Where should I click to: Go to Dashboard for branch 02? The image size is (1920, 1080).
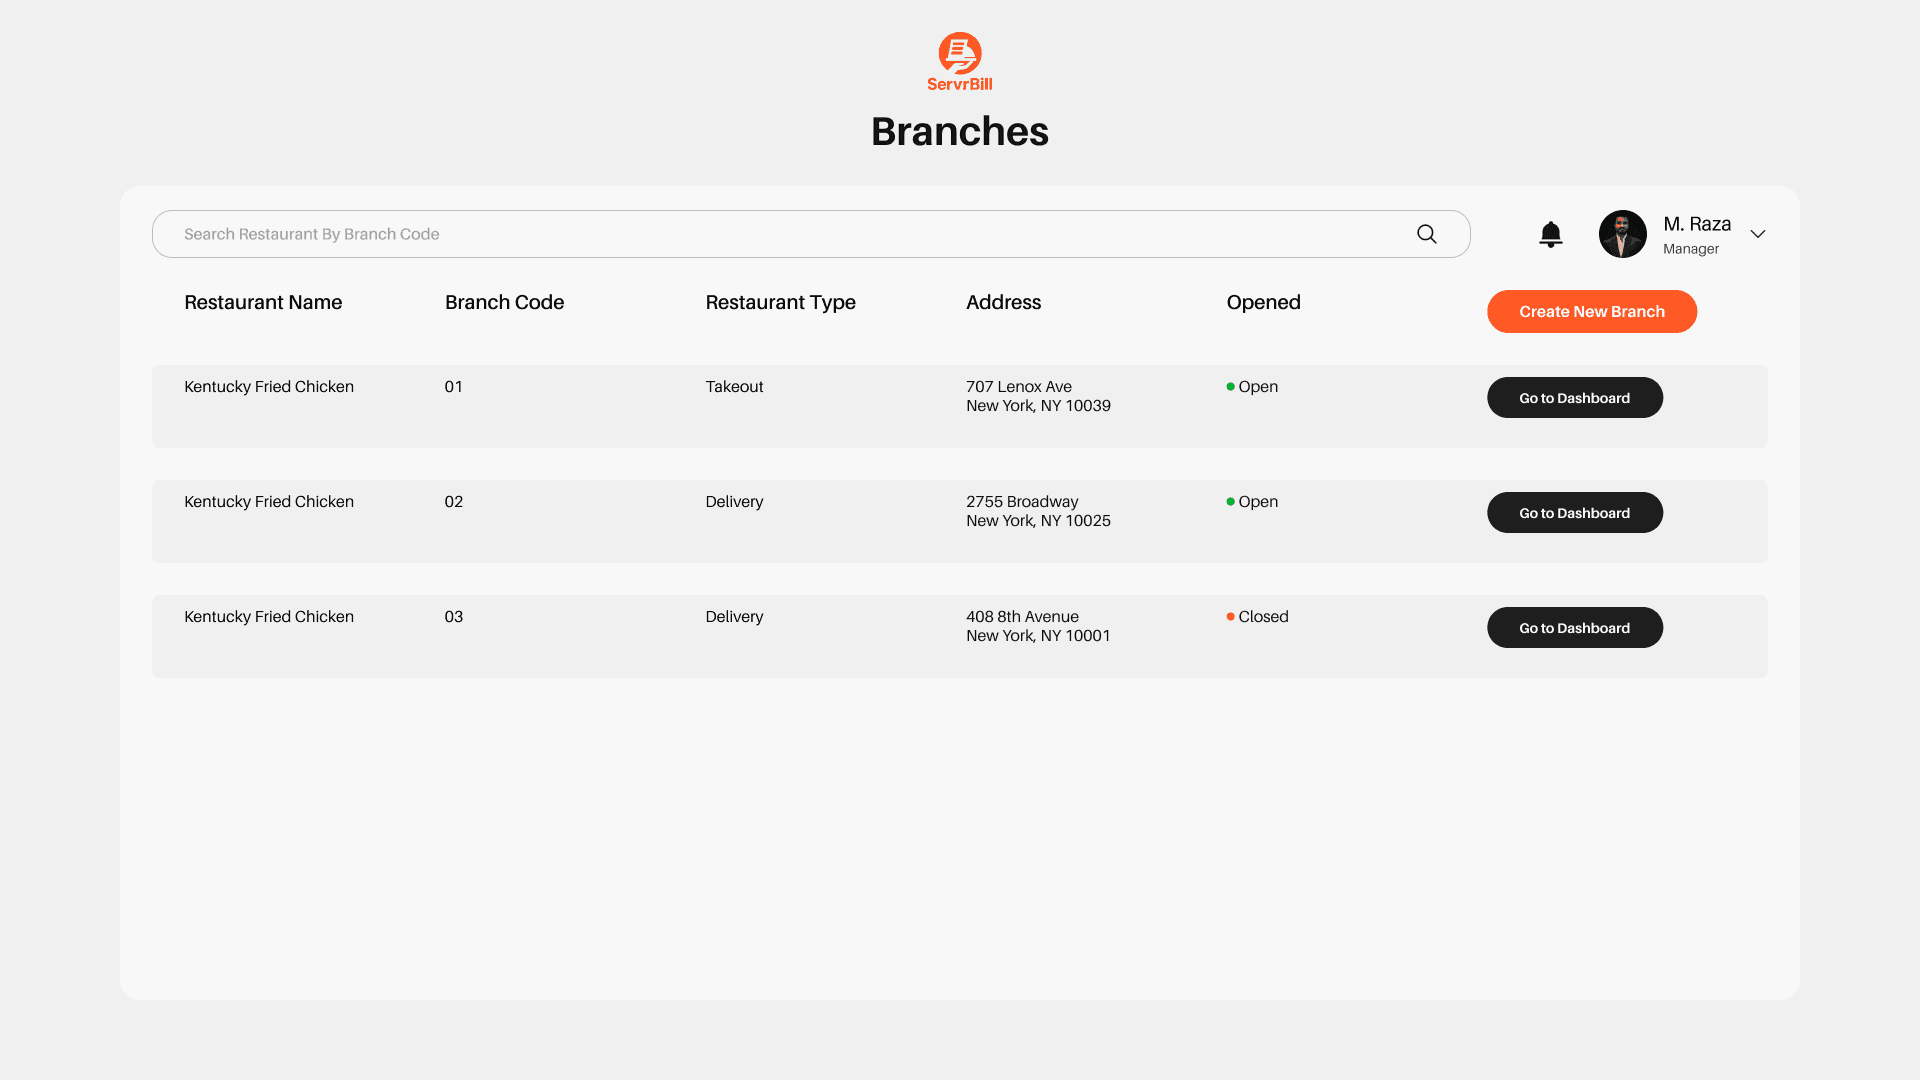(1574, 513)
